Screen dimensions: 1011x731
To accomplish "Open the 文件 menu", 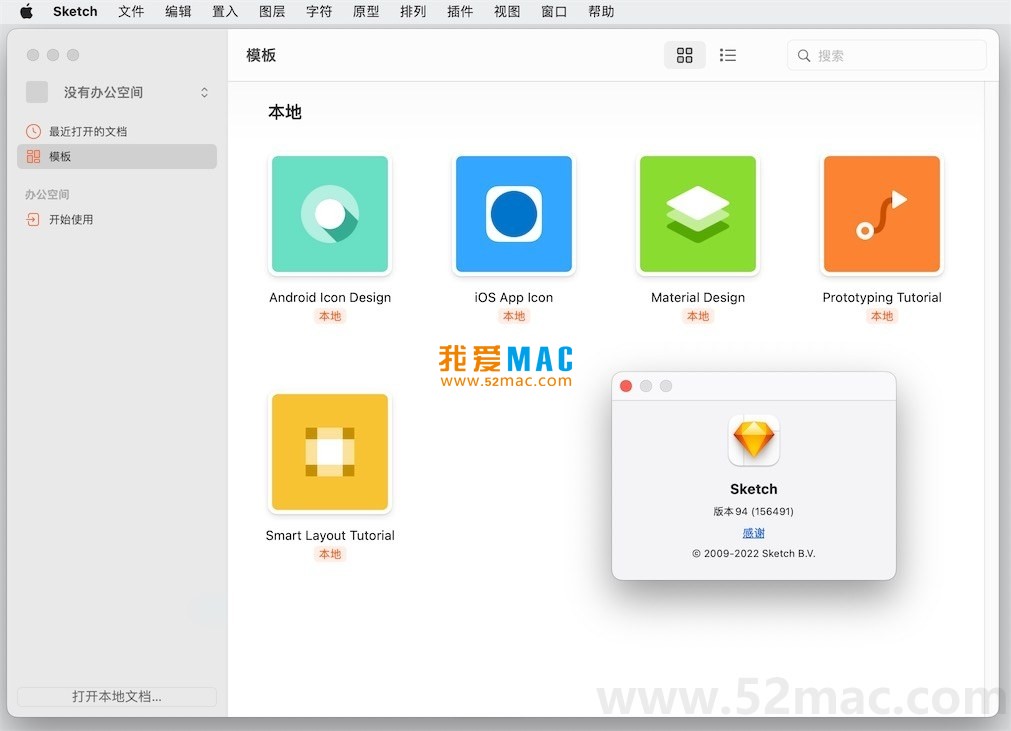I will tap(131, 12).
